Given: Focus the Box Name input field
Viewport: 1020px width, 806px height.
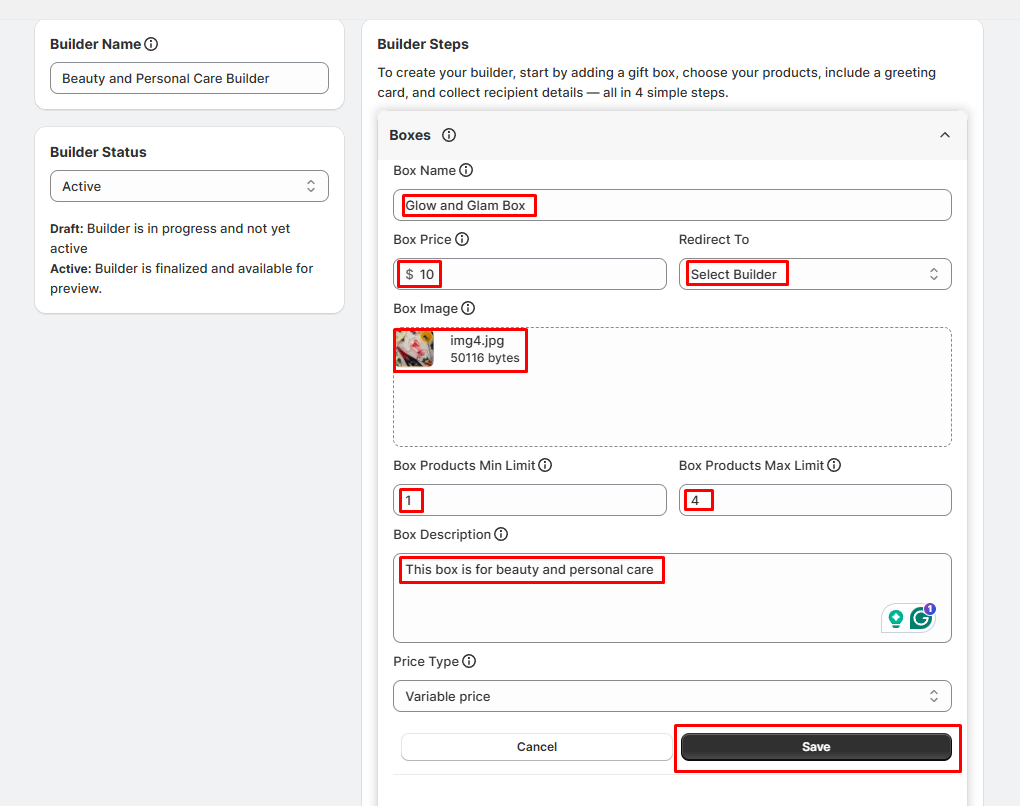Looking at the screenshot, I should 740,205.
